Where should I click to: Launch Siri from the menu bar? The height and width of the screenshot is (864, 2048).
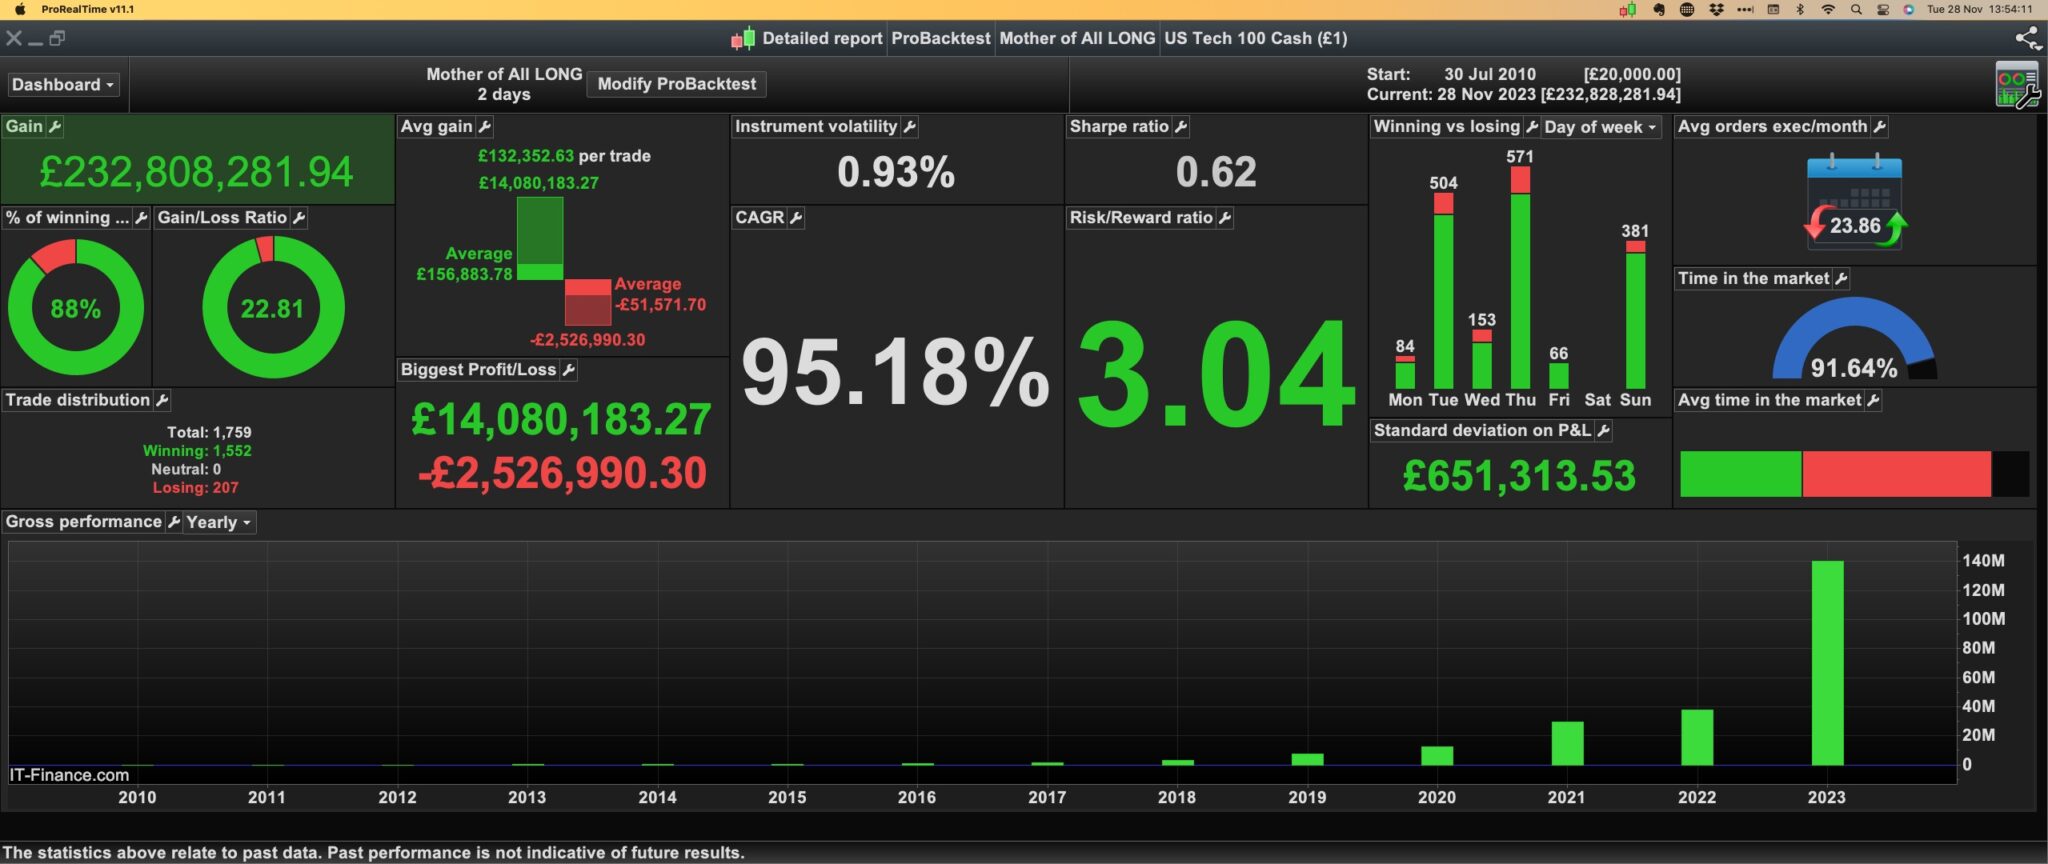(1908, 10)
